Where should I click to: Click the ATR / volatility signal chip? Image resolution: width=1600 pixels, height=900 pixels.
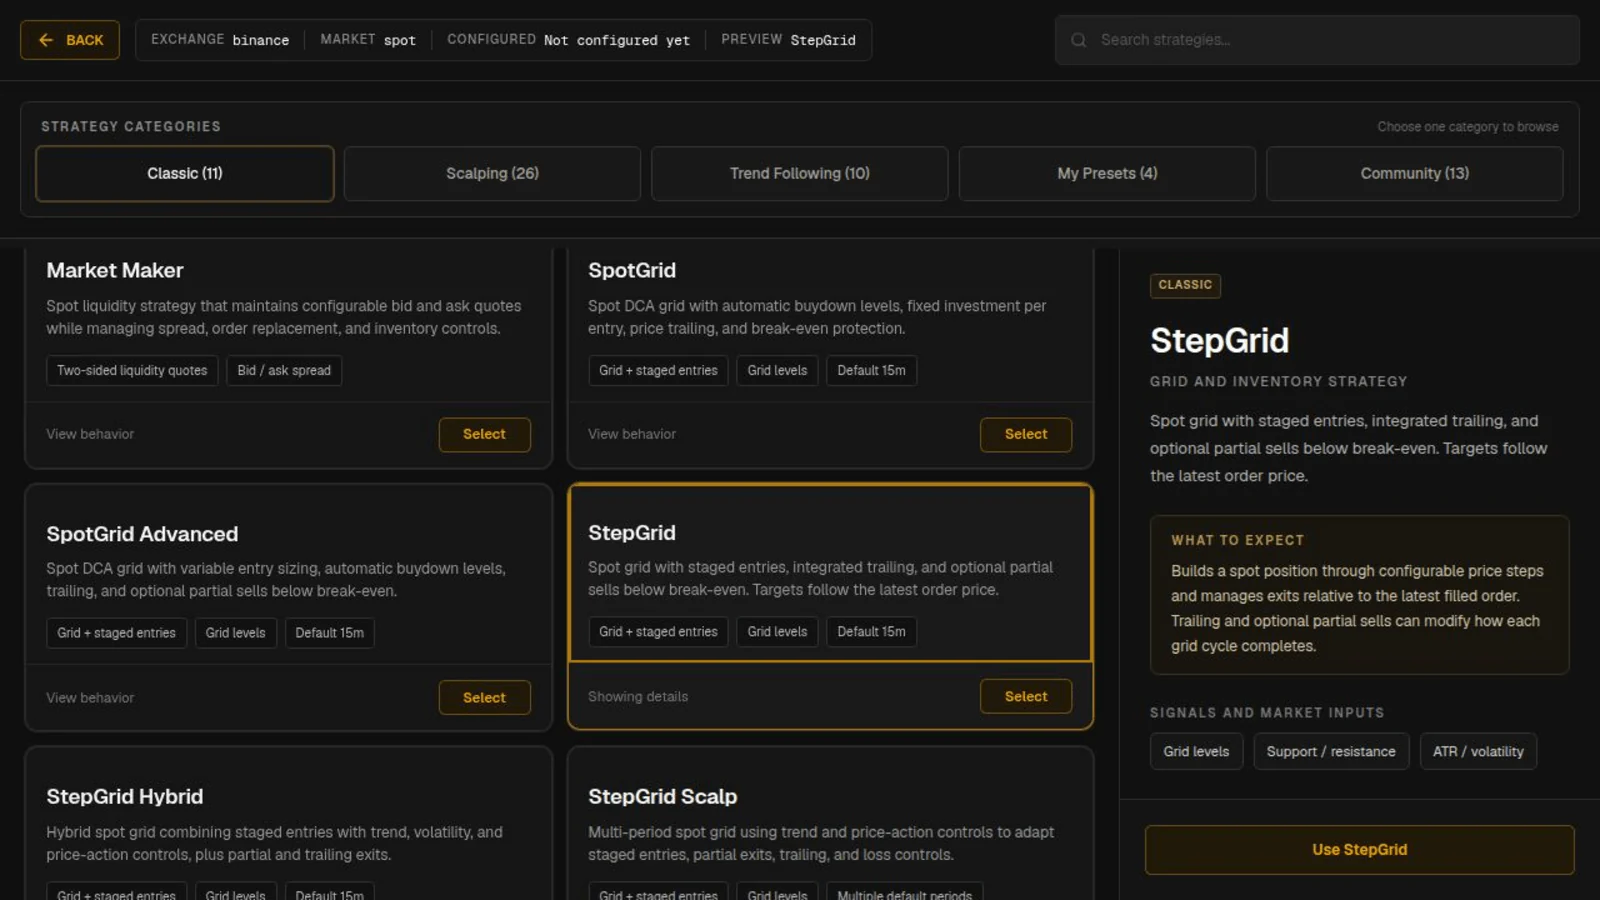(x=1478, y=752)
